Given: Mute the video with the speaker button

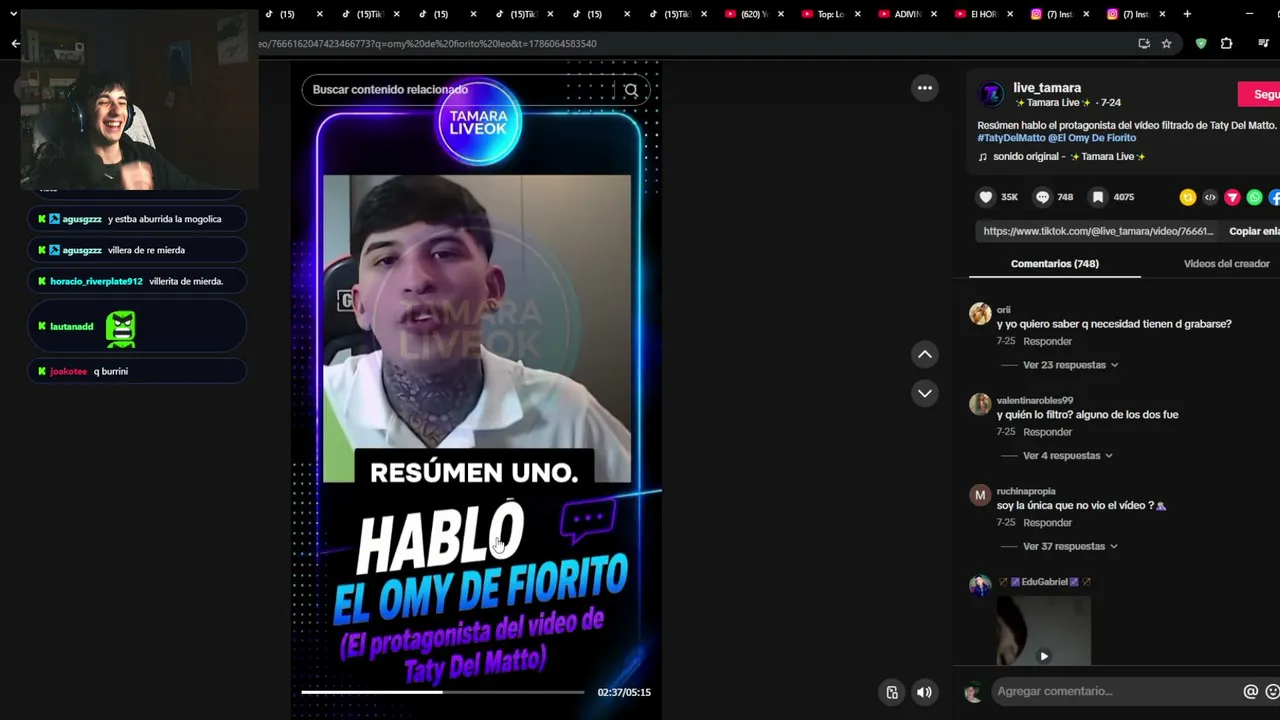Looking at the screenshot, I should [924, 692].
